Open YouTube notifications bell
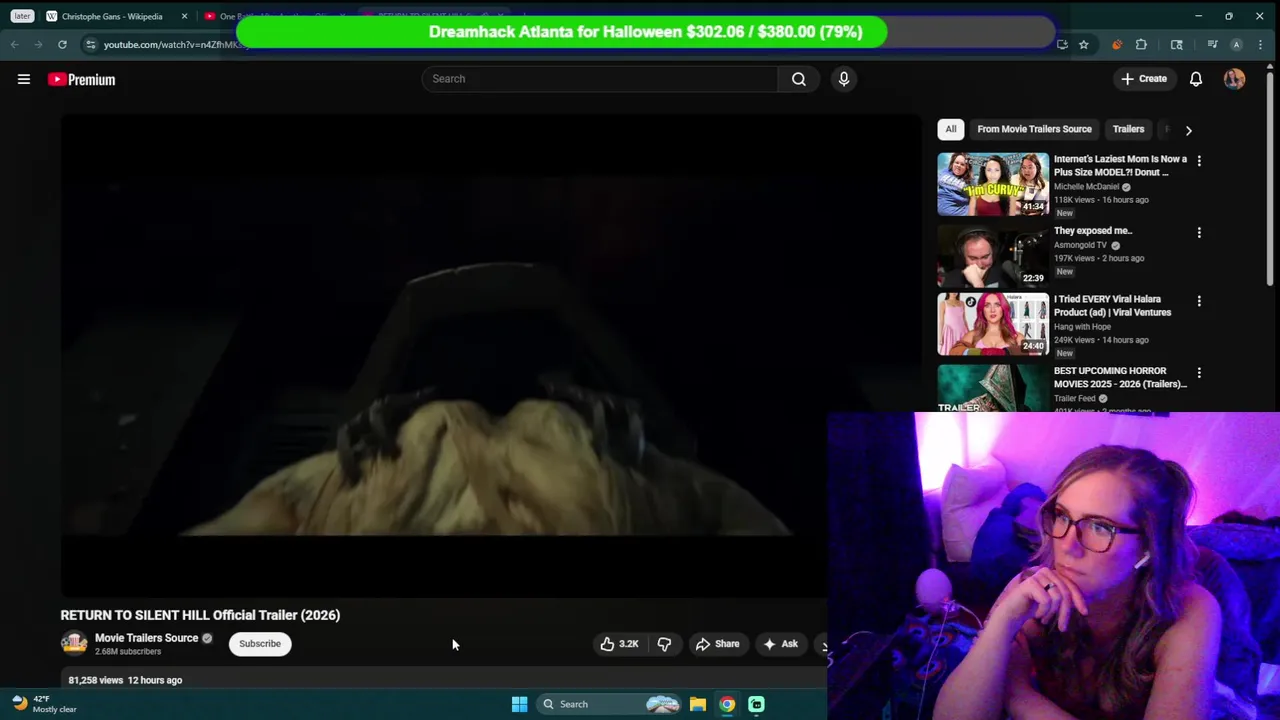1280x720 pixels. click(1196, 79)
